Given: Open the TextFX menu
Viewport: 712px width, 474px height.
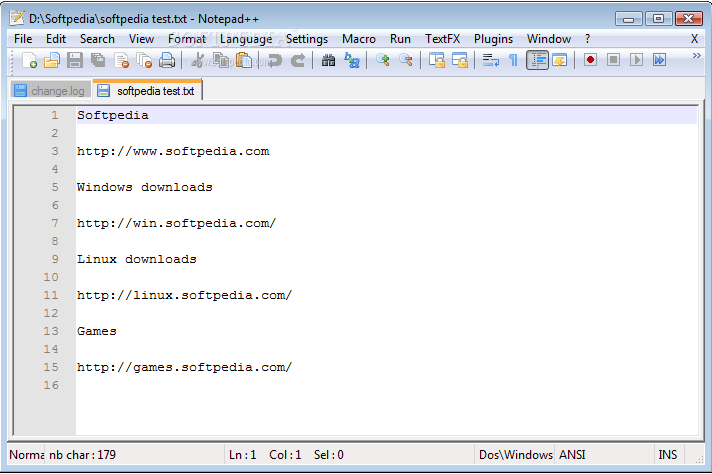Looking at the screenshot, I should [442, 39].
